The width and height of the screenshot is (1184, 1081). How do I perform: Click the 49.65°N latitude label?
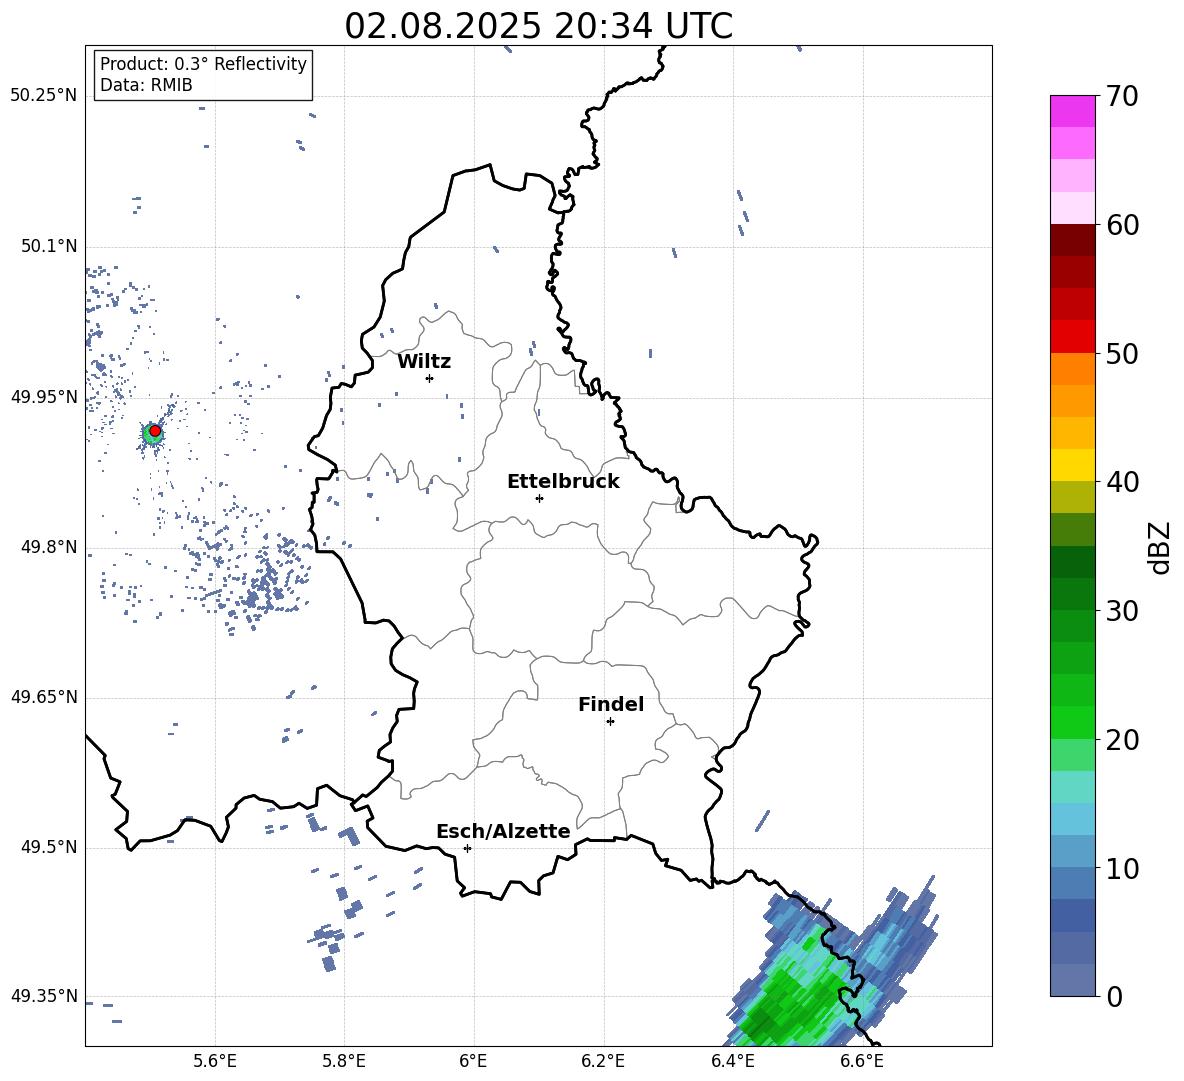pyautogui.click(x=44, y=696)
